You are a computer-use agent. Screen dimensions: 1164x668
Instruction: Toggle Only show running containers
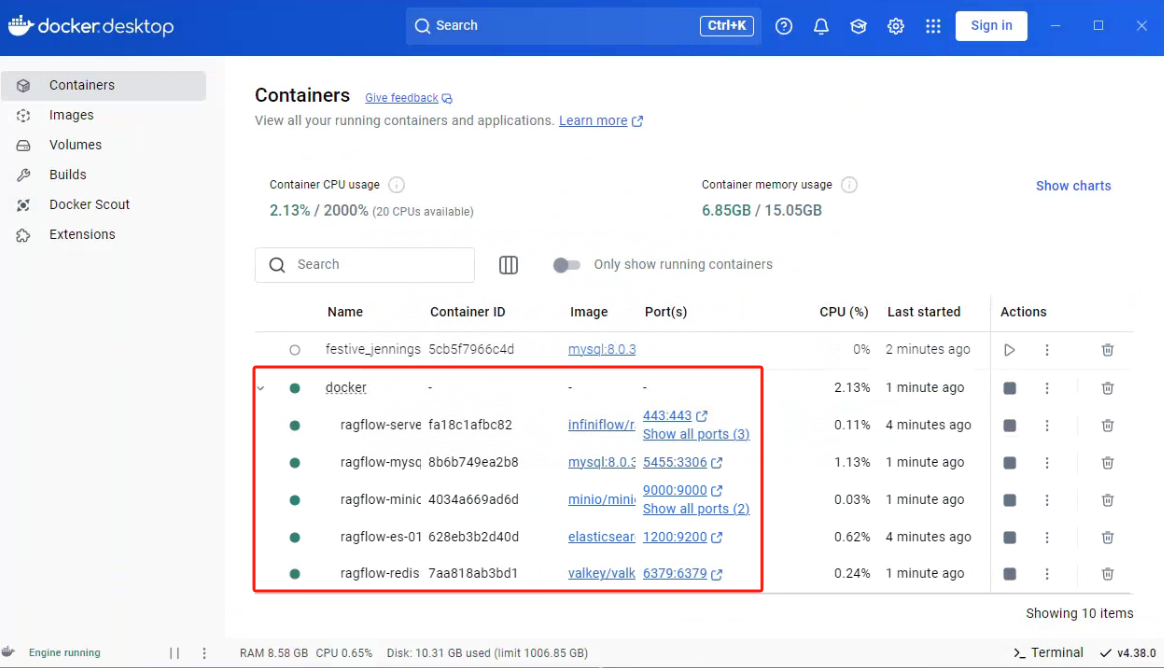coord(567,265)
